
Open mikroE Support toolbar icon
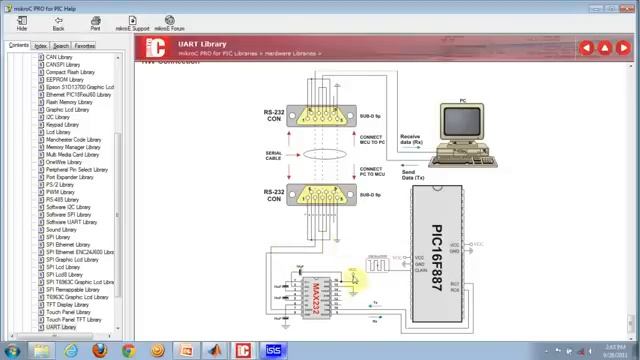pos(132,23)
